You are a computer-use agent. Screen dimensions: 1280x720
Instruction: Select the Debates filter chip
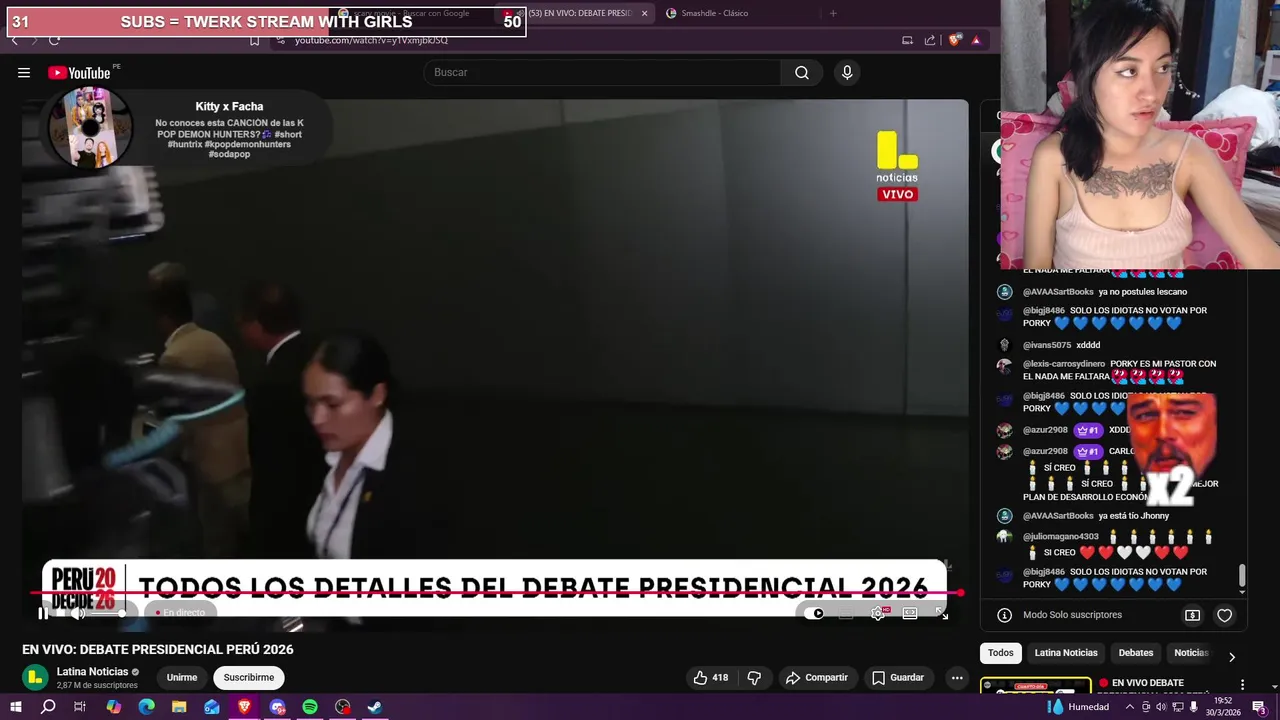[1136, 653]
